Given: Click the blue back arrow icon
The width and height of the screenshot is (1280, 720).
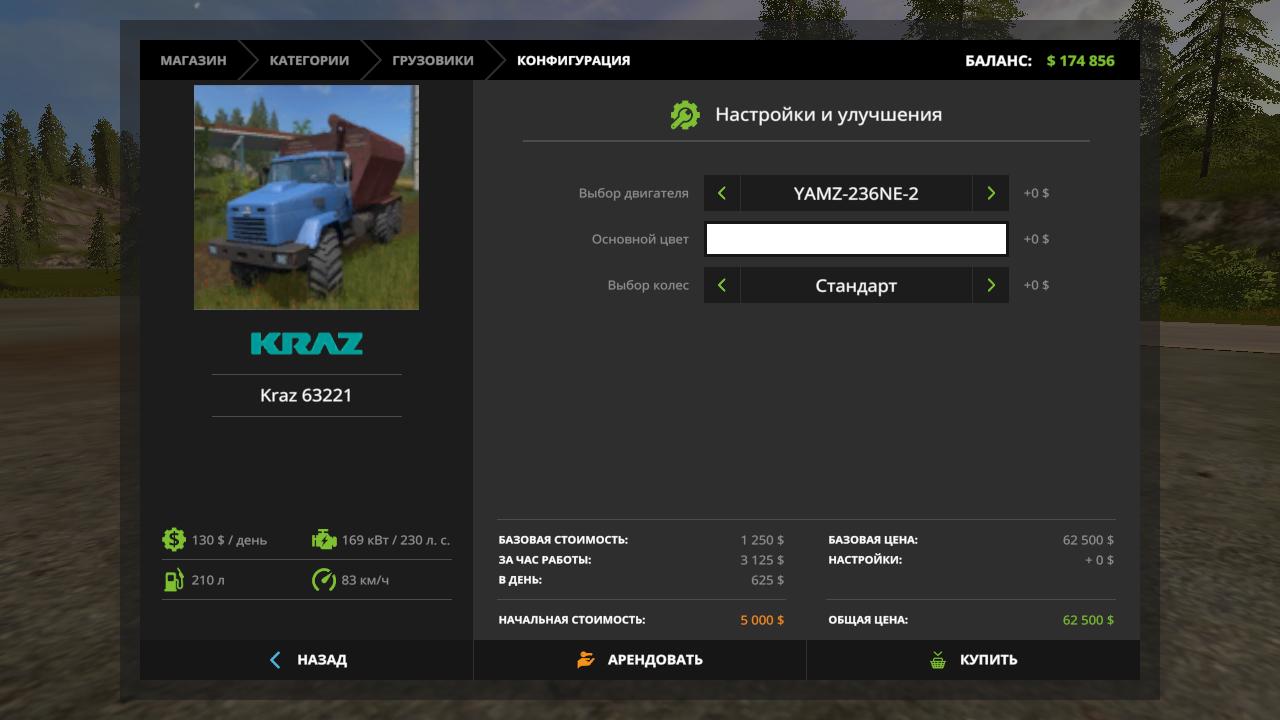Looking at the screenshot, I should pos(276,660).
